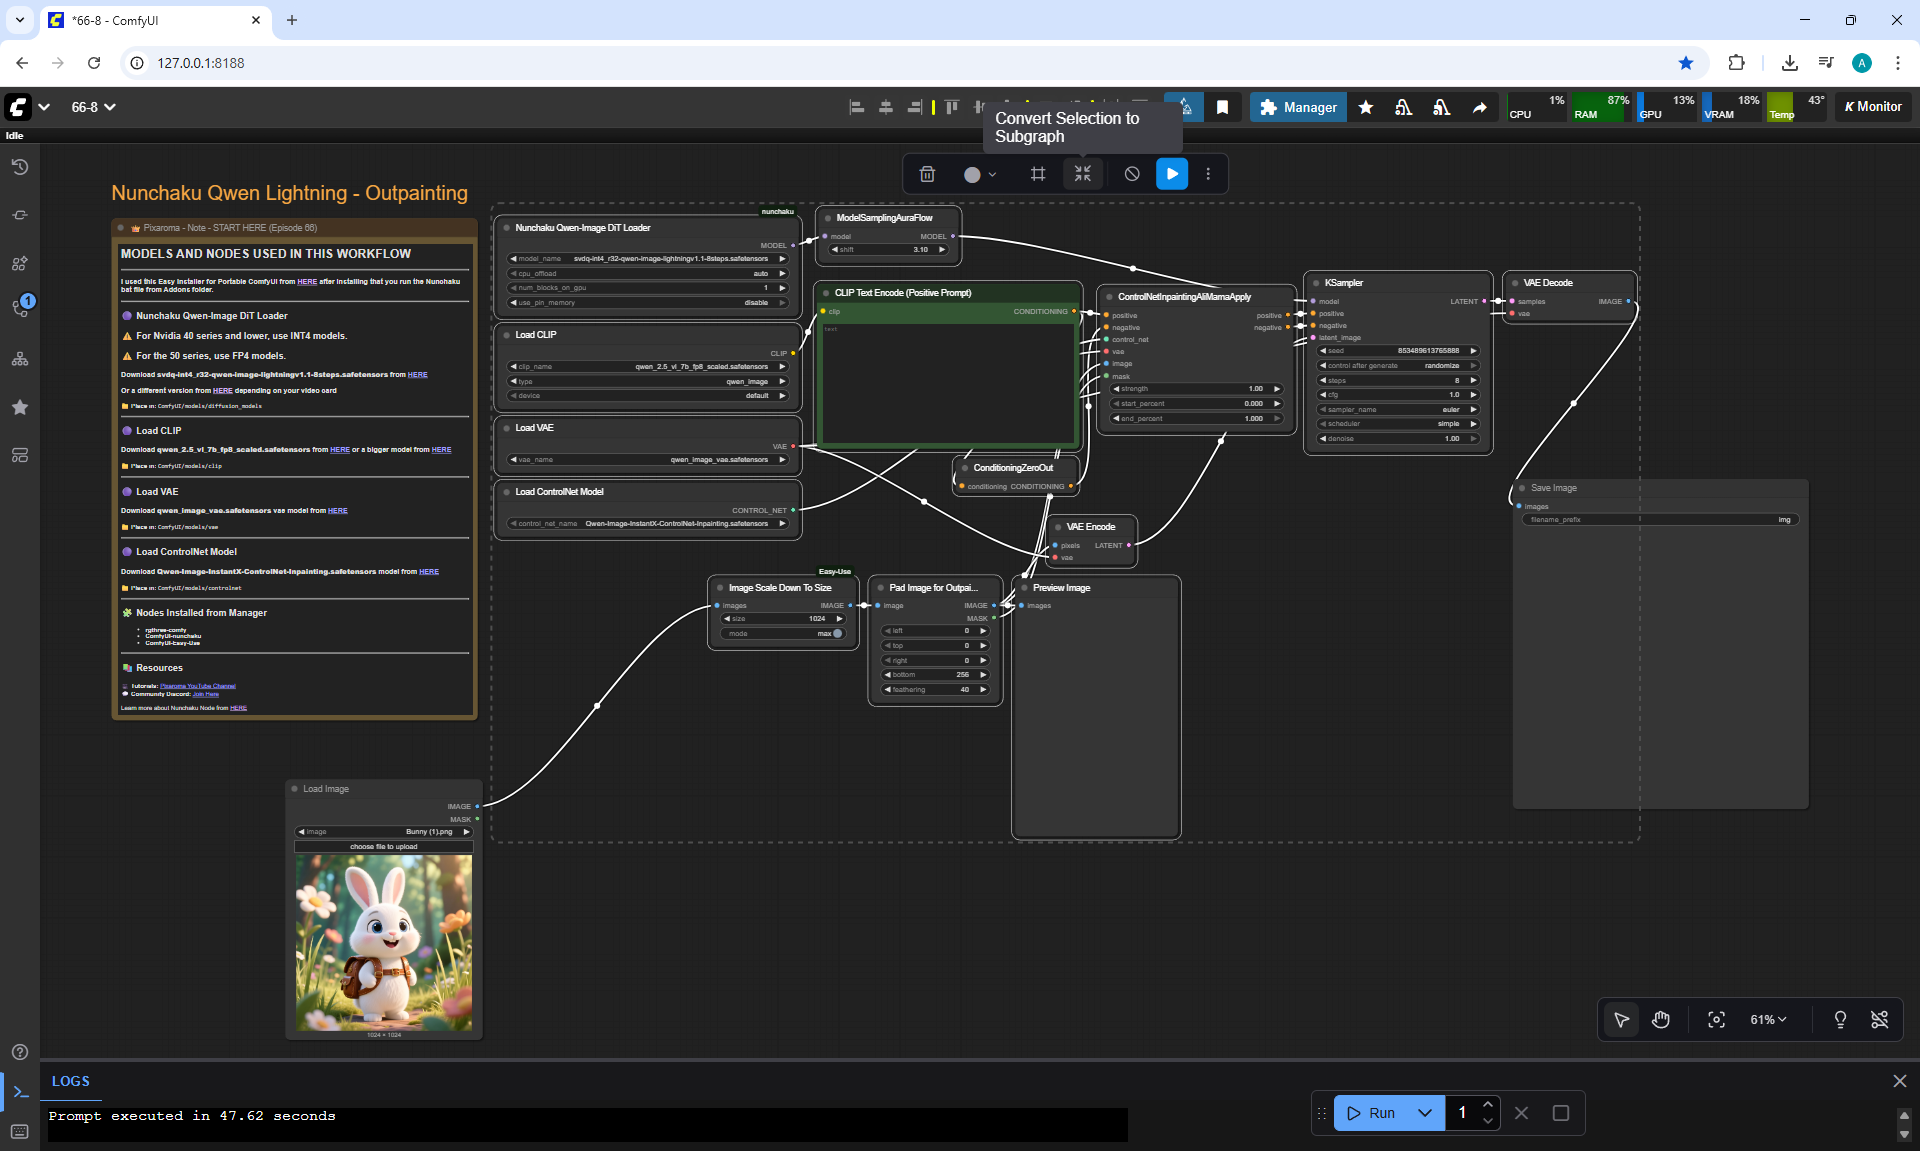Switch to the LOGS tab
The width and height of the screenshot is (1920, 1151).
tap(70, 1081)
